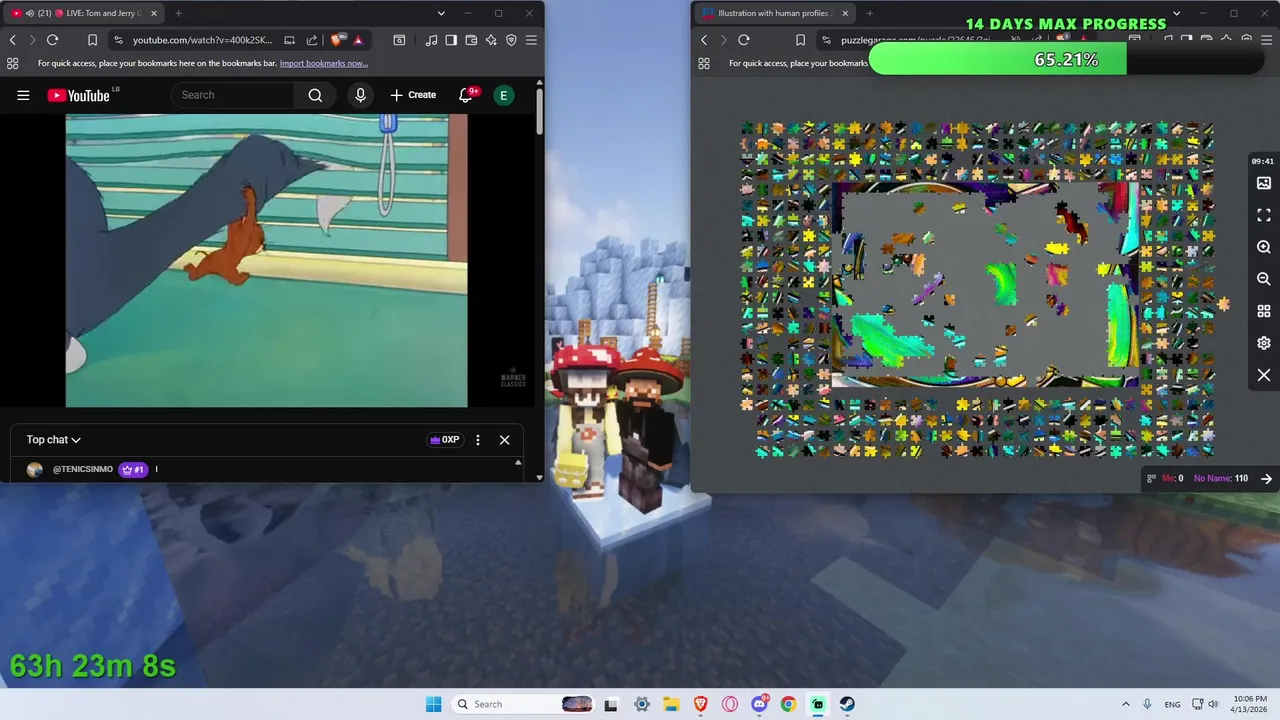Open Leo AI sparkle icon in YouTube window
This screenshot has height=720, width=1280.
[491, 40]
